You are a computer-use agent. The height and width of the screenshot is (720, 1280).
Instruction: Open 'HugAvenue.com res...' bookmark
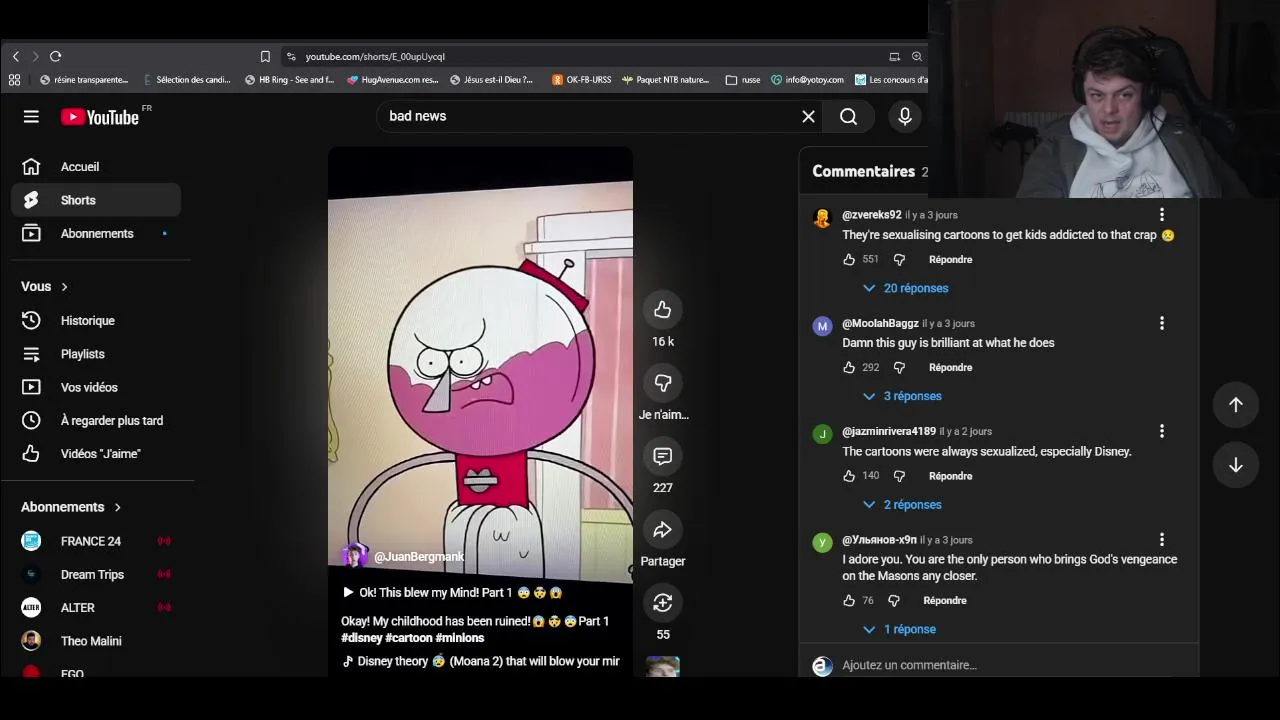(x=393, y=80)
